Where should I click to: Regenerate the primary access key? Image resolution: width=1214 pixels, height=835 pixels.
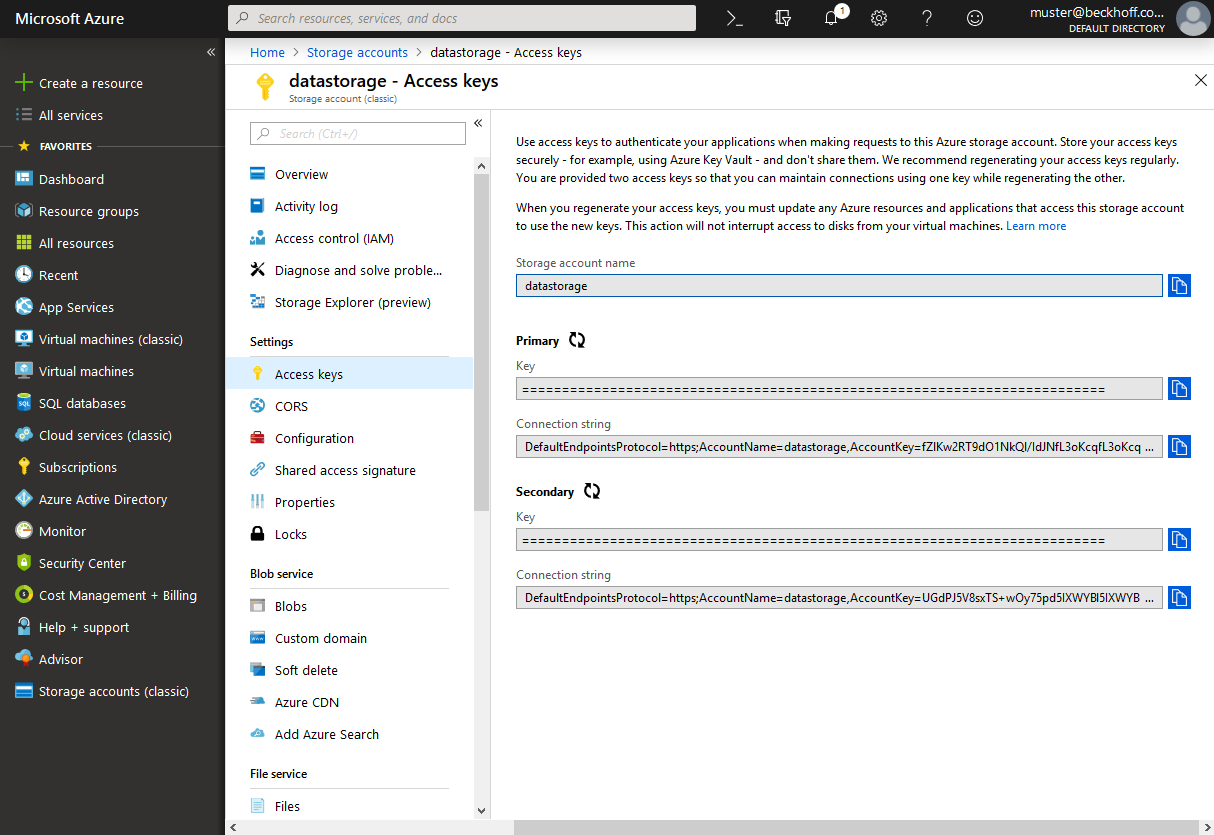pyautogui.click(x=577, y=340)
